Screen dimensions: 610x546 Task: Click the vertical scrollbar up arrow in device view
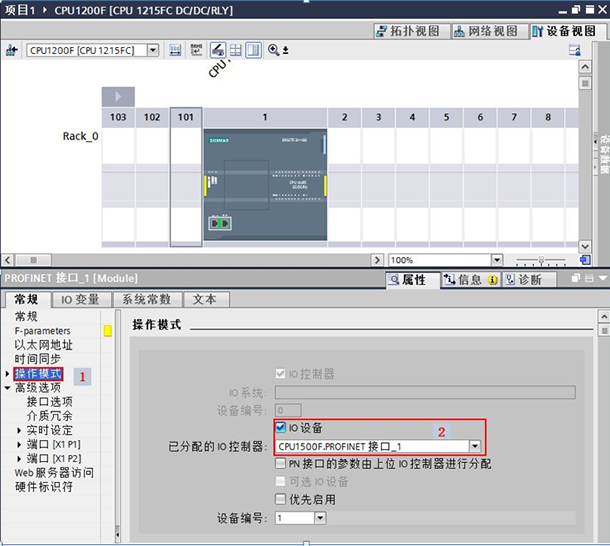(585, 67)
